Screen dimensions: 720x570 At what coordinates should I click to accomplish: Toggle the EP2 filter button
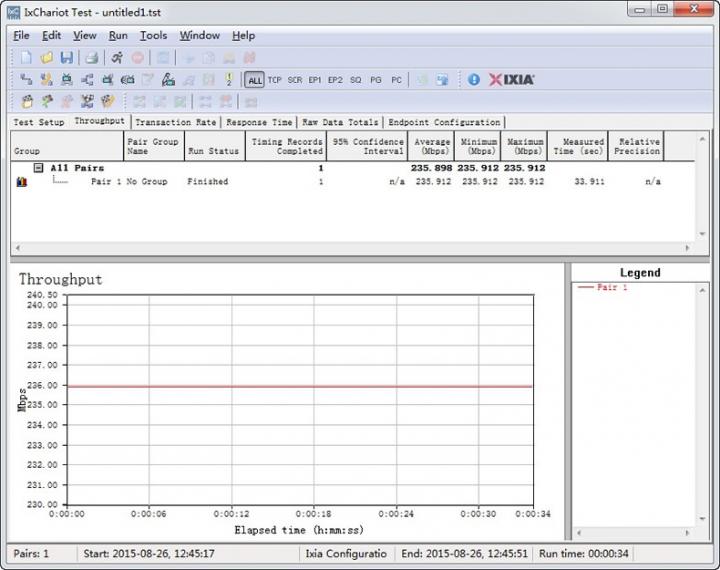tap(335, 80)
